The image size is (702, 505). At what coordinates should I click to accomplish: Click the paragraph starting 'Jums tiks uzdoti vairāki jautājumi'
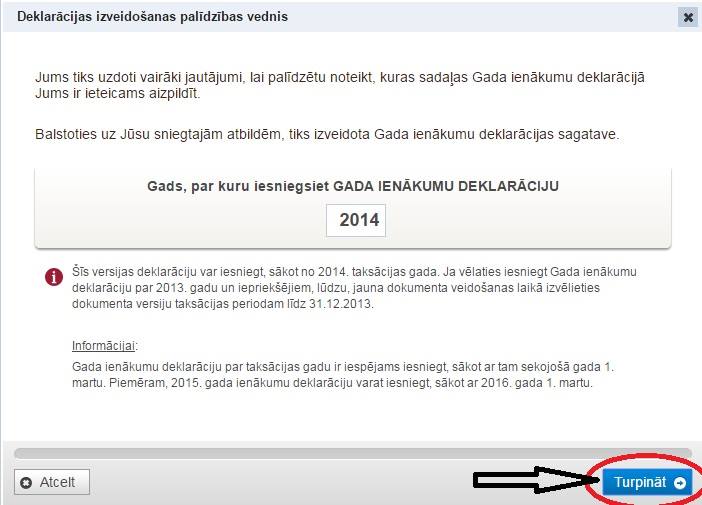pos(340,85)
